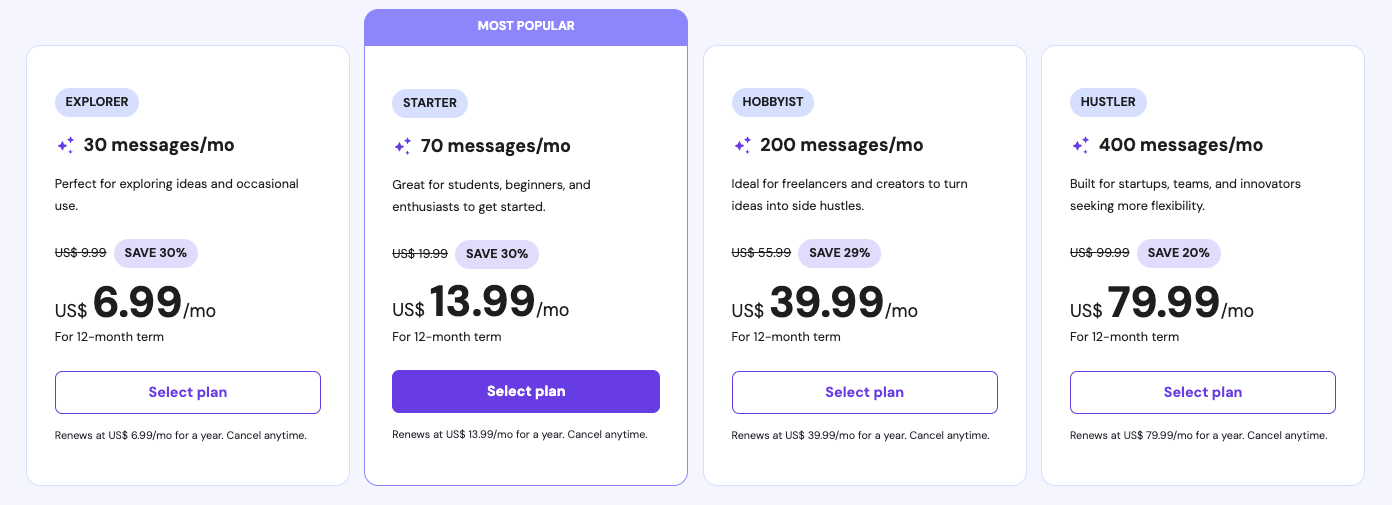Click the STARTER plan label badge
1392x505 pixels.
coord(430,103)
